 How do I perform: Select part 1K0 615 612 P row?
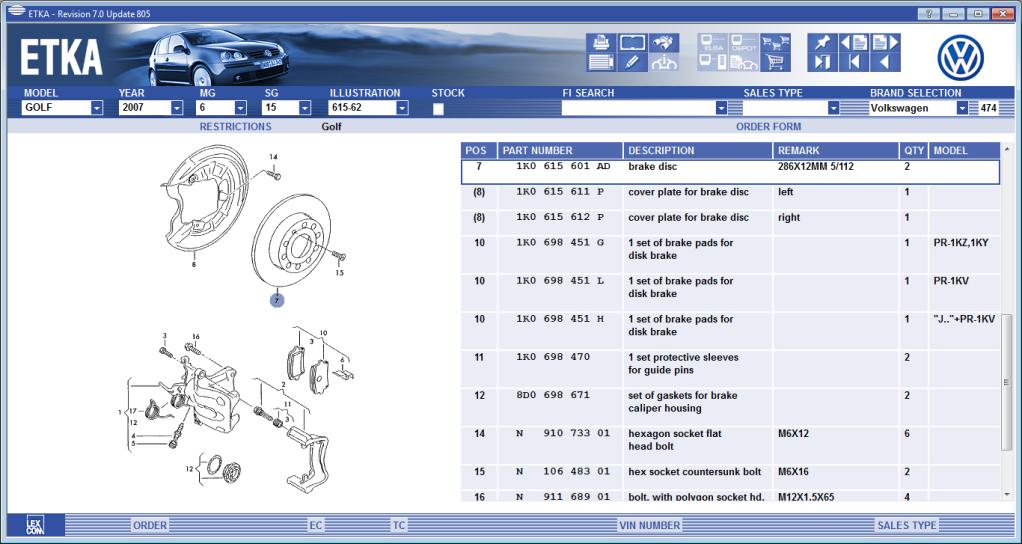tap(730, 223)
